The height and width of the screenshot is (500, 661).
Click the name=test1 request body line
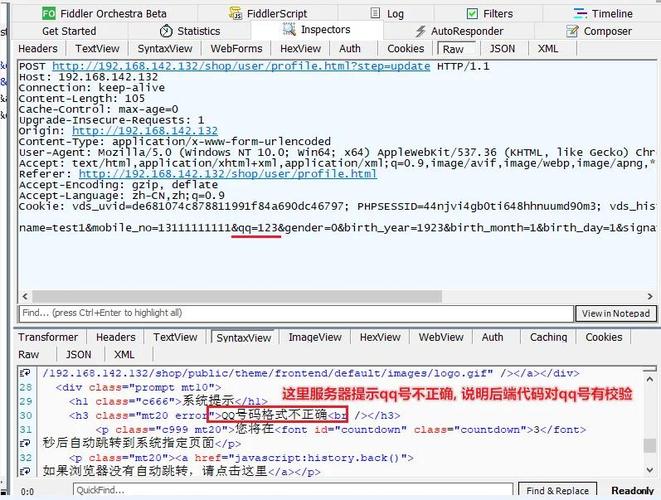337,228
